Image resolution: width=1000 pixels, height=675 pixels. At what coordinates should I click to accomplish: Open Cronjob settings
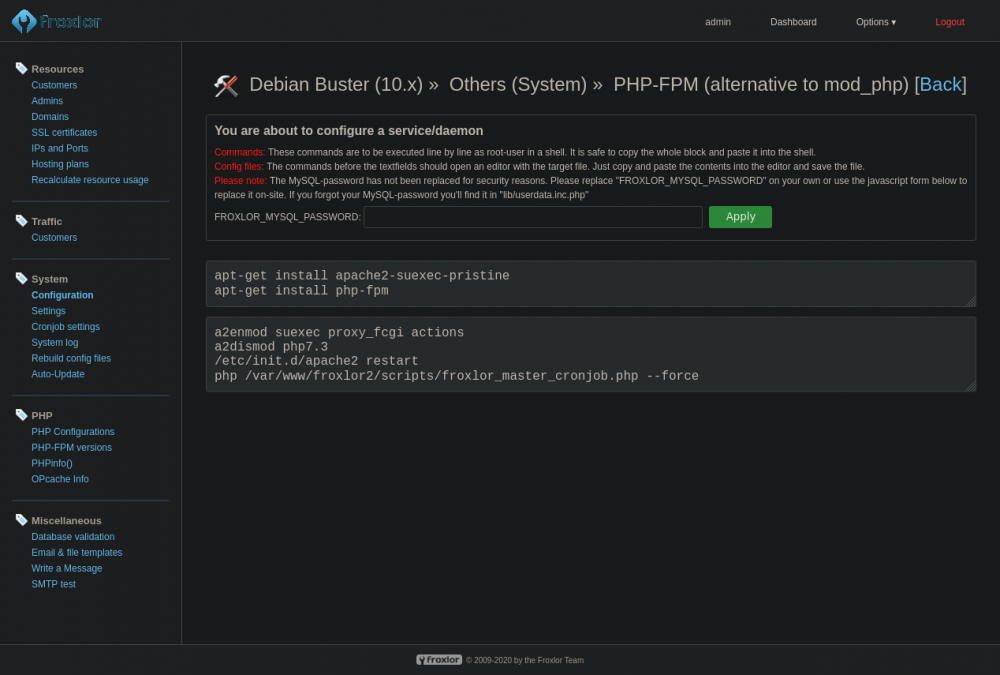(x=66, y=327)
